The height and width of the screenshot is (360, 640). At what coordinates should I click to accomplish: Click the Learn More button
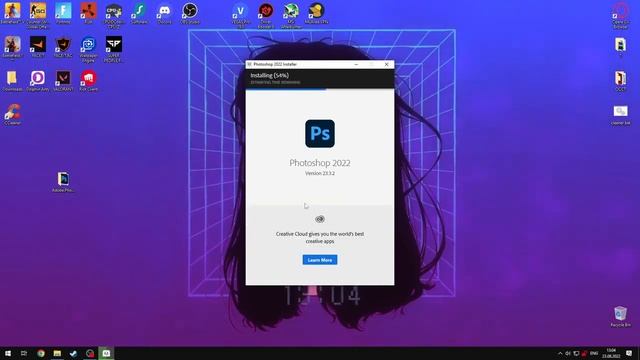coord(320,260)
